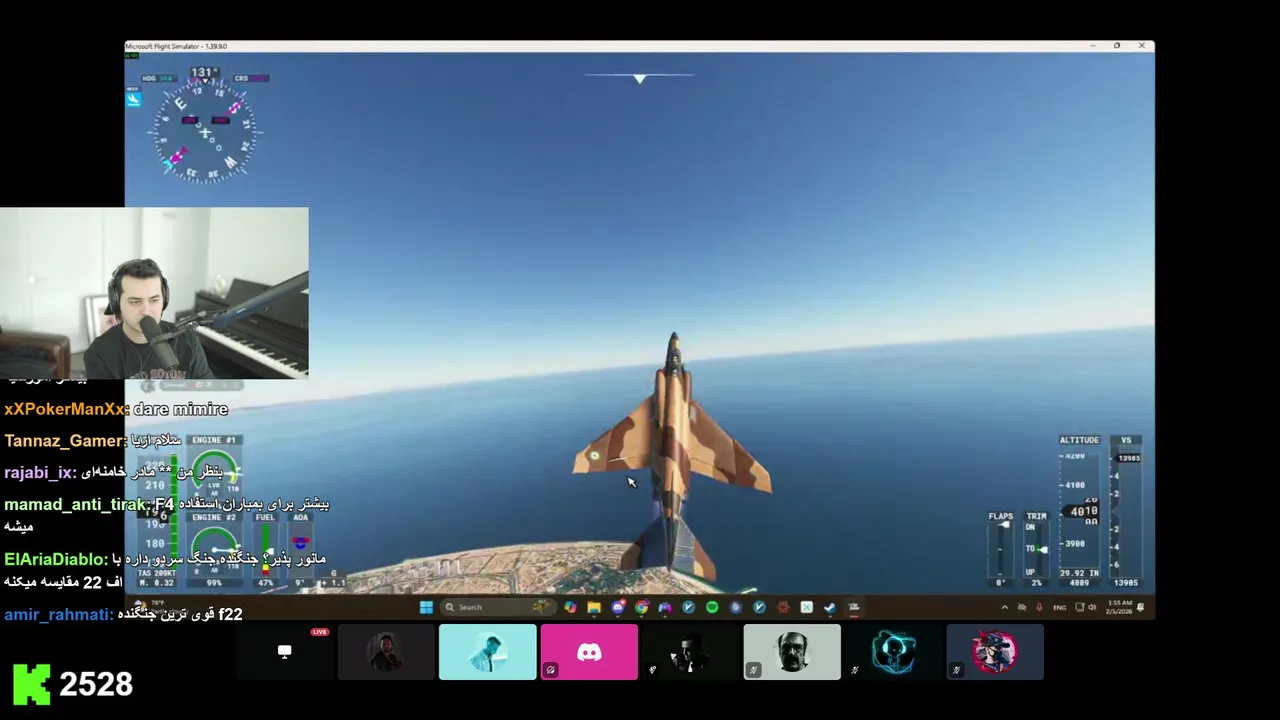Click the white camera direction marker at top
Screen dimensions: 1280x720
click(x=640, y=78)
